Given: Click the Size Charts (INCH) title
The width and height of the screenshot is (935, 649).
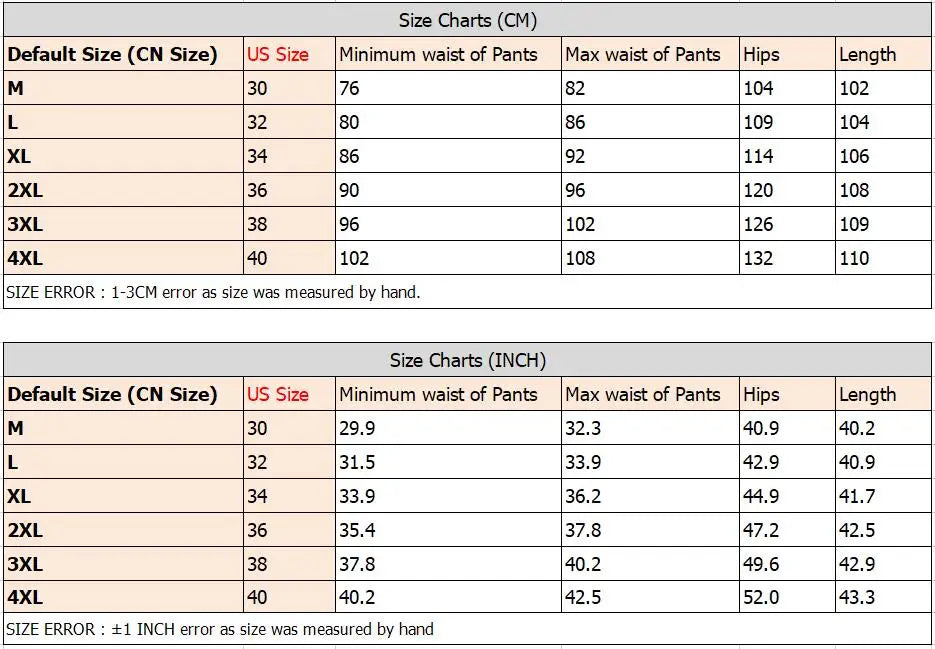Looking at the screenshot, I should tap(468, 360).
